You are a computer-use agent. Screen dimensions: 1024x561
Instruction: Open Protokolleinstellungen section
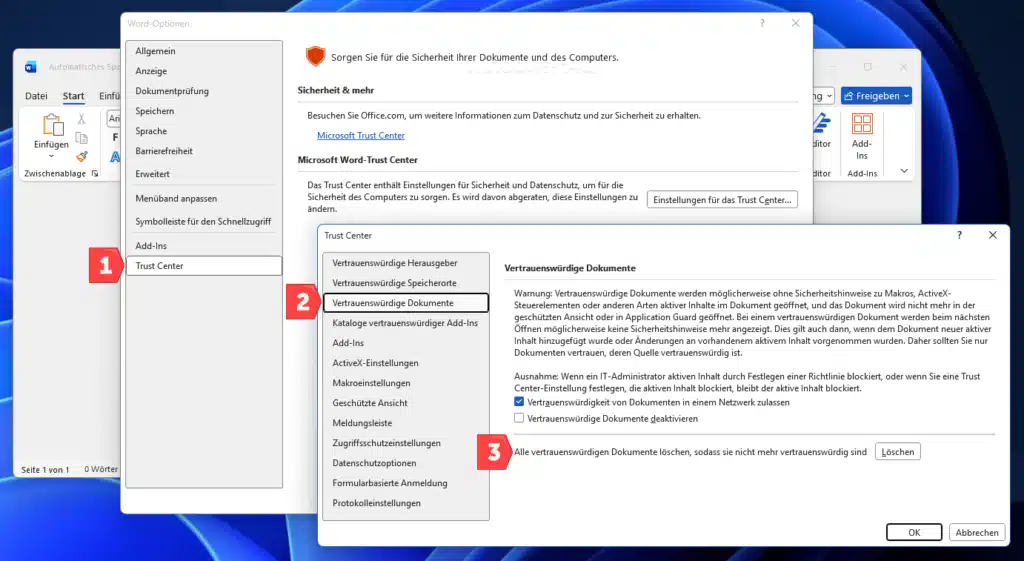(x=406, y=504)
